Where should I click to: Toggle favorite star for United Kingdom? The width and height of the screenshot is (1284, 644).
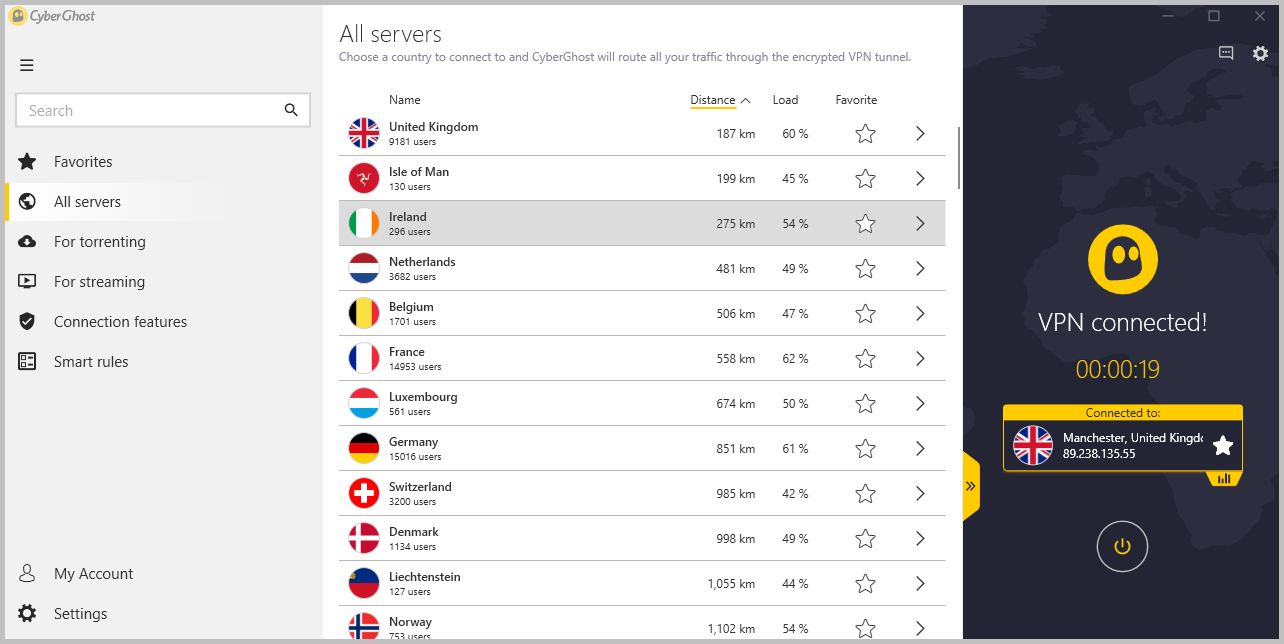point(866,133)
